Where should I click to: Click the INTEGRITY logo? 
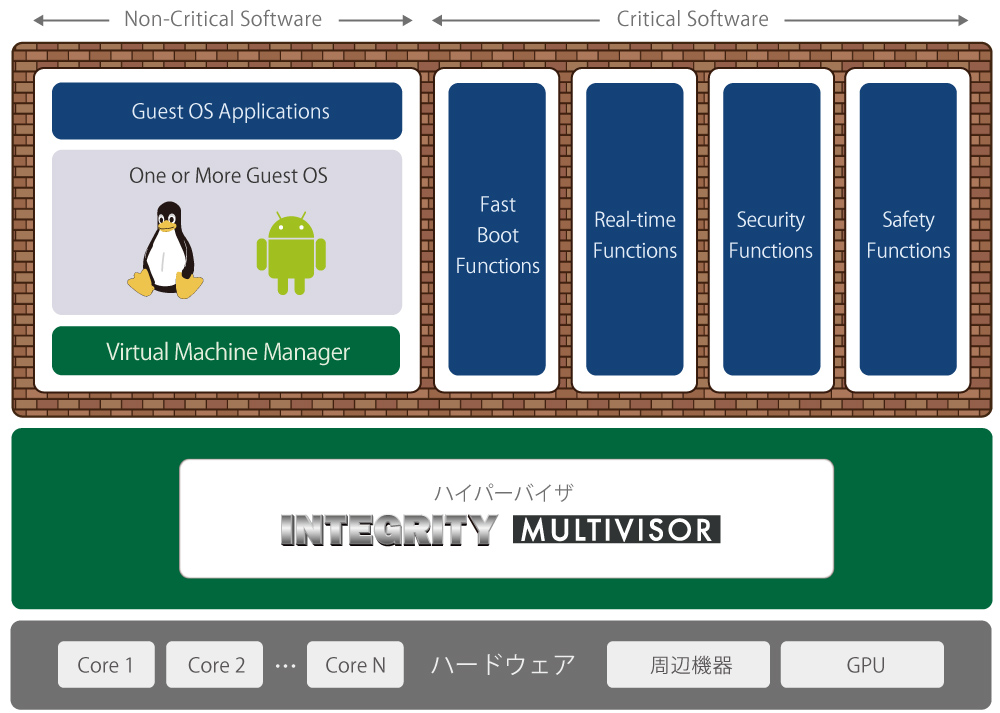pos(388,530)
